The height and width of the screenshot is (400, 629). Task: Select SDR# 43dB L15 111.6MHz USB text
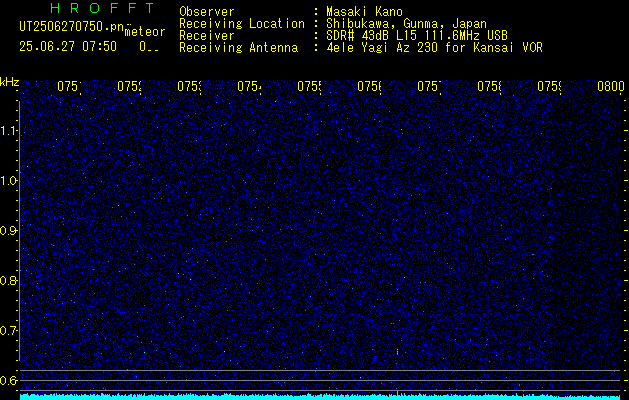[x=417, y=36]
